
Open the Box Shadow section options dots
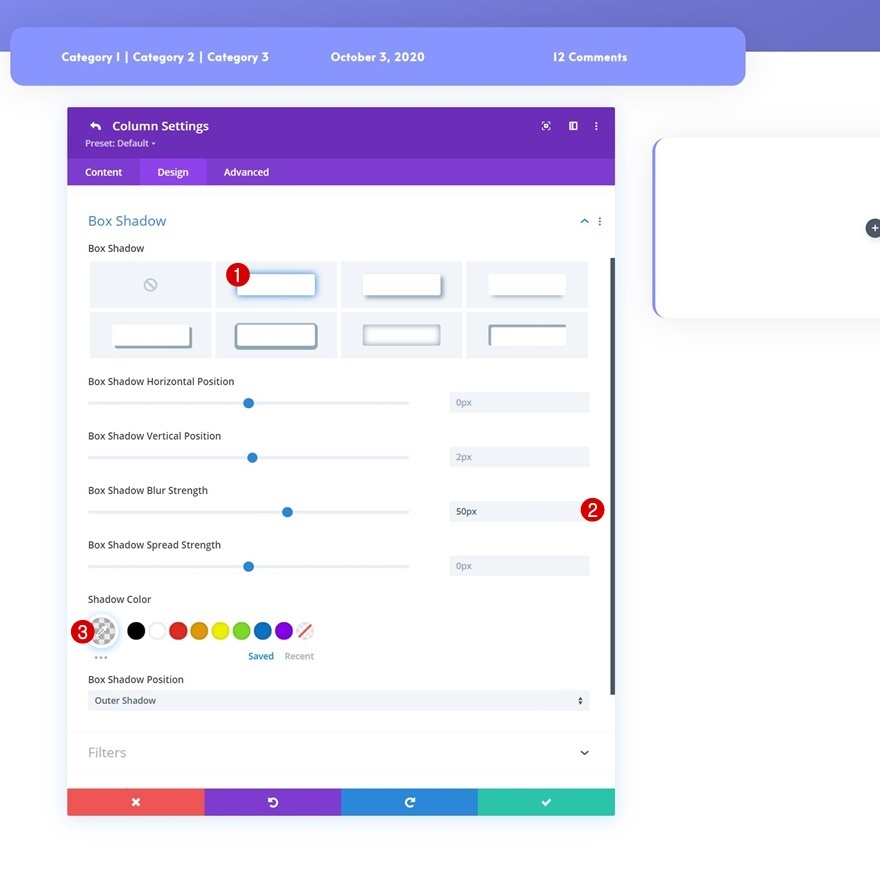click(x=600, y=221)
